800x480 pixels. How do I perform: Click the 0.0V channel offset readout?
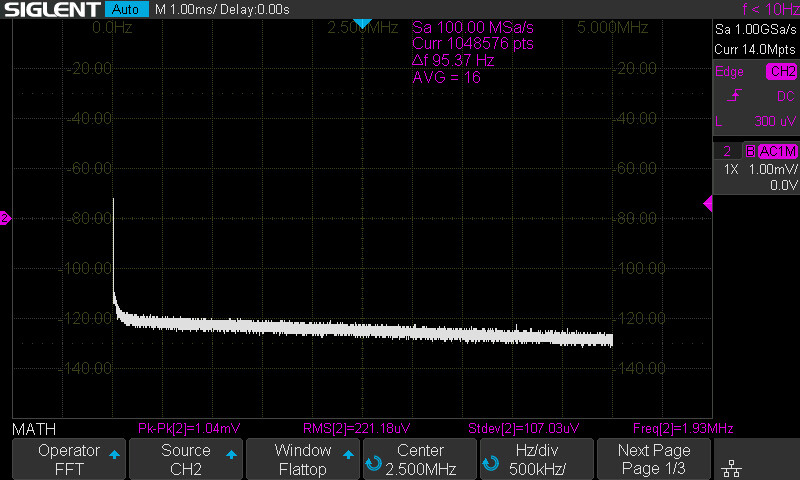(x=784, y=185)
